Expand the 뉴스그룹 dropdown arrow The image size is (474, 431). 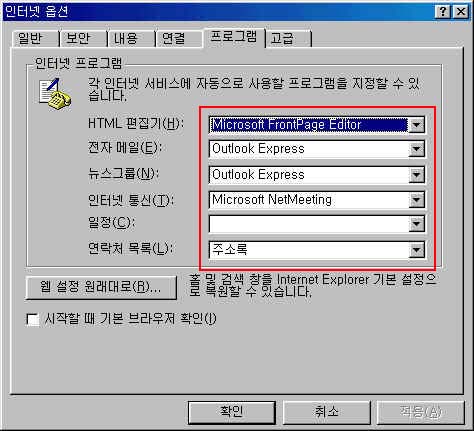(416, 175)
